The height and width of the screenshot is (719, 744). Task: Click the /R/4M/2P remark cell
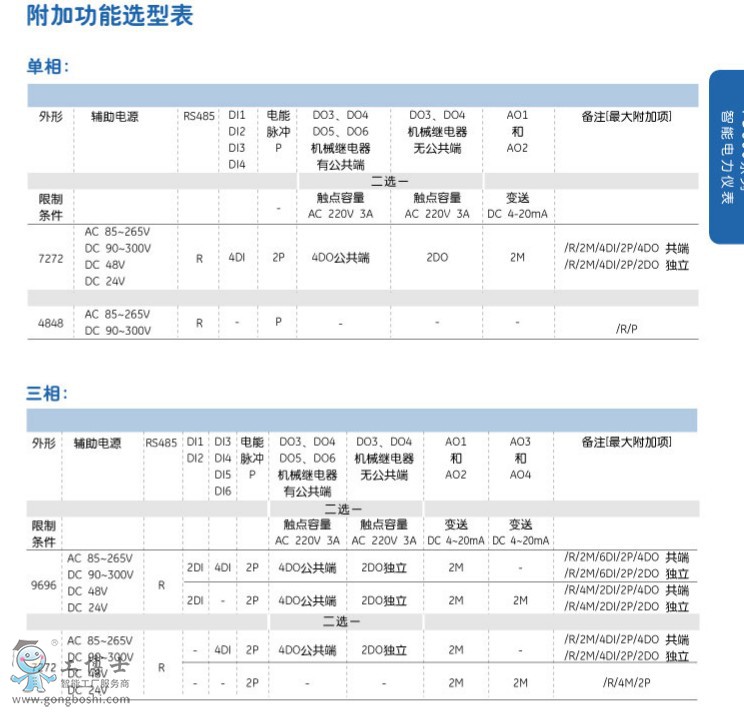pyautogui.click(x=626, y=684)
